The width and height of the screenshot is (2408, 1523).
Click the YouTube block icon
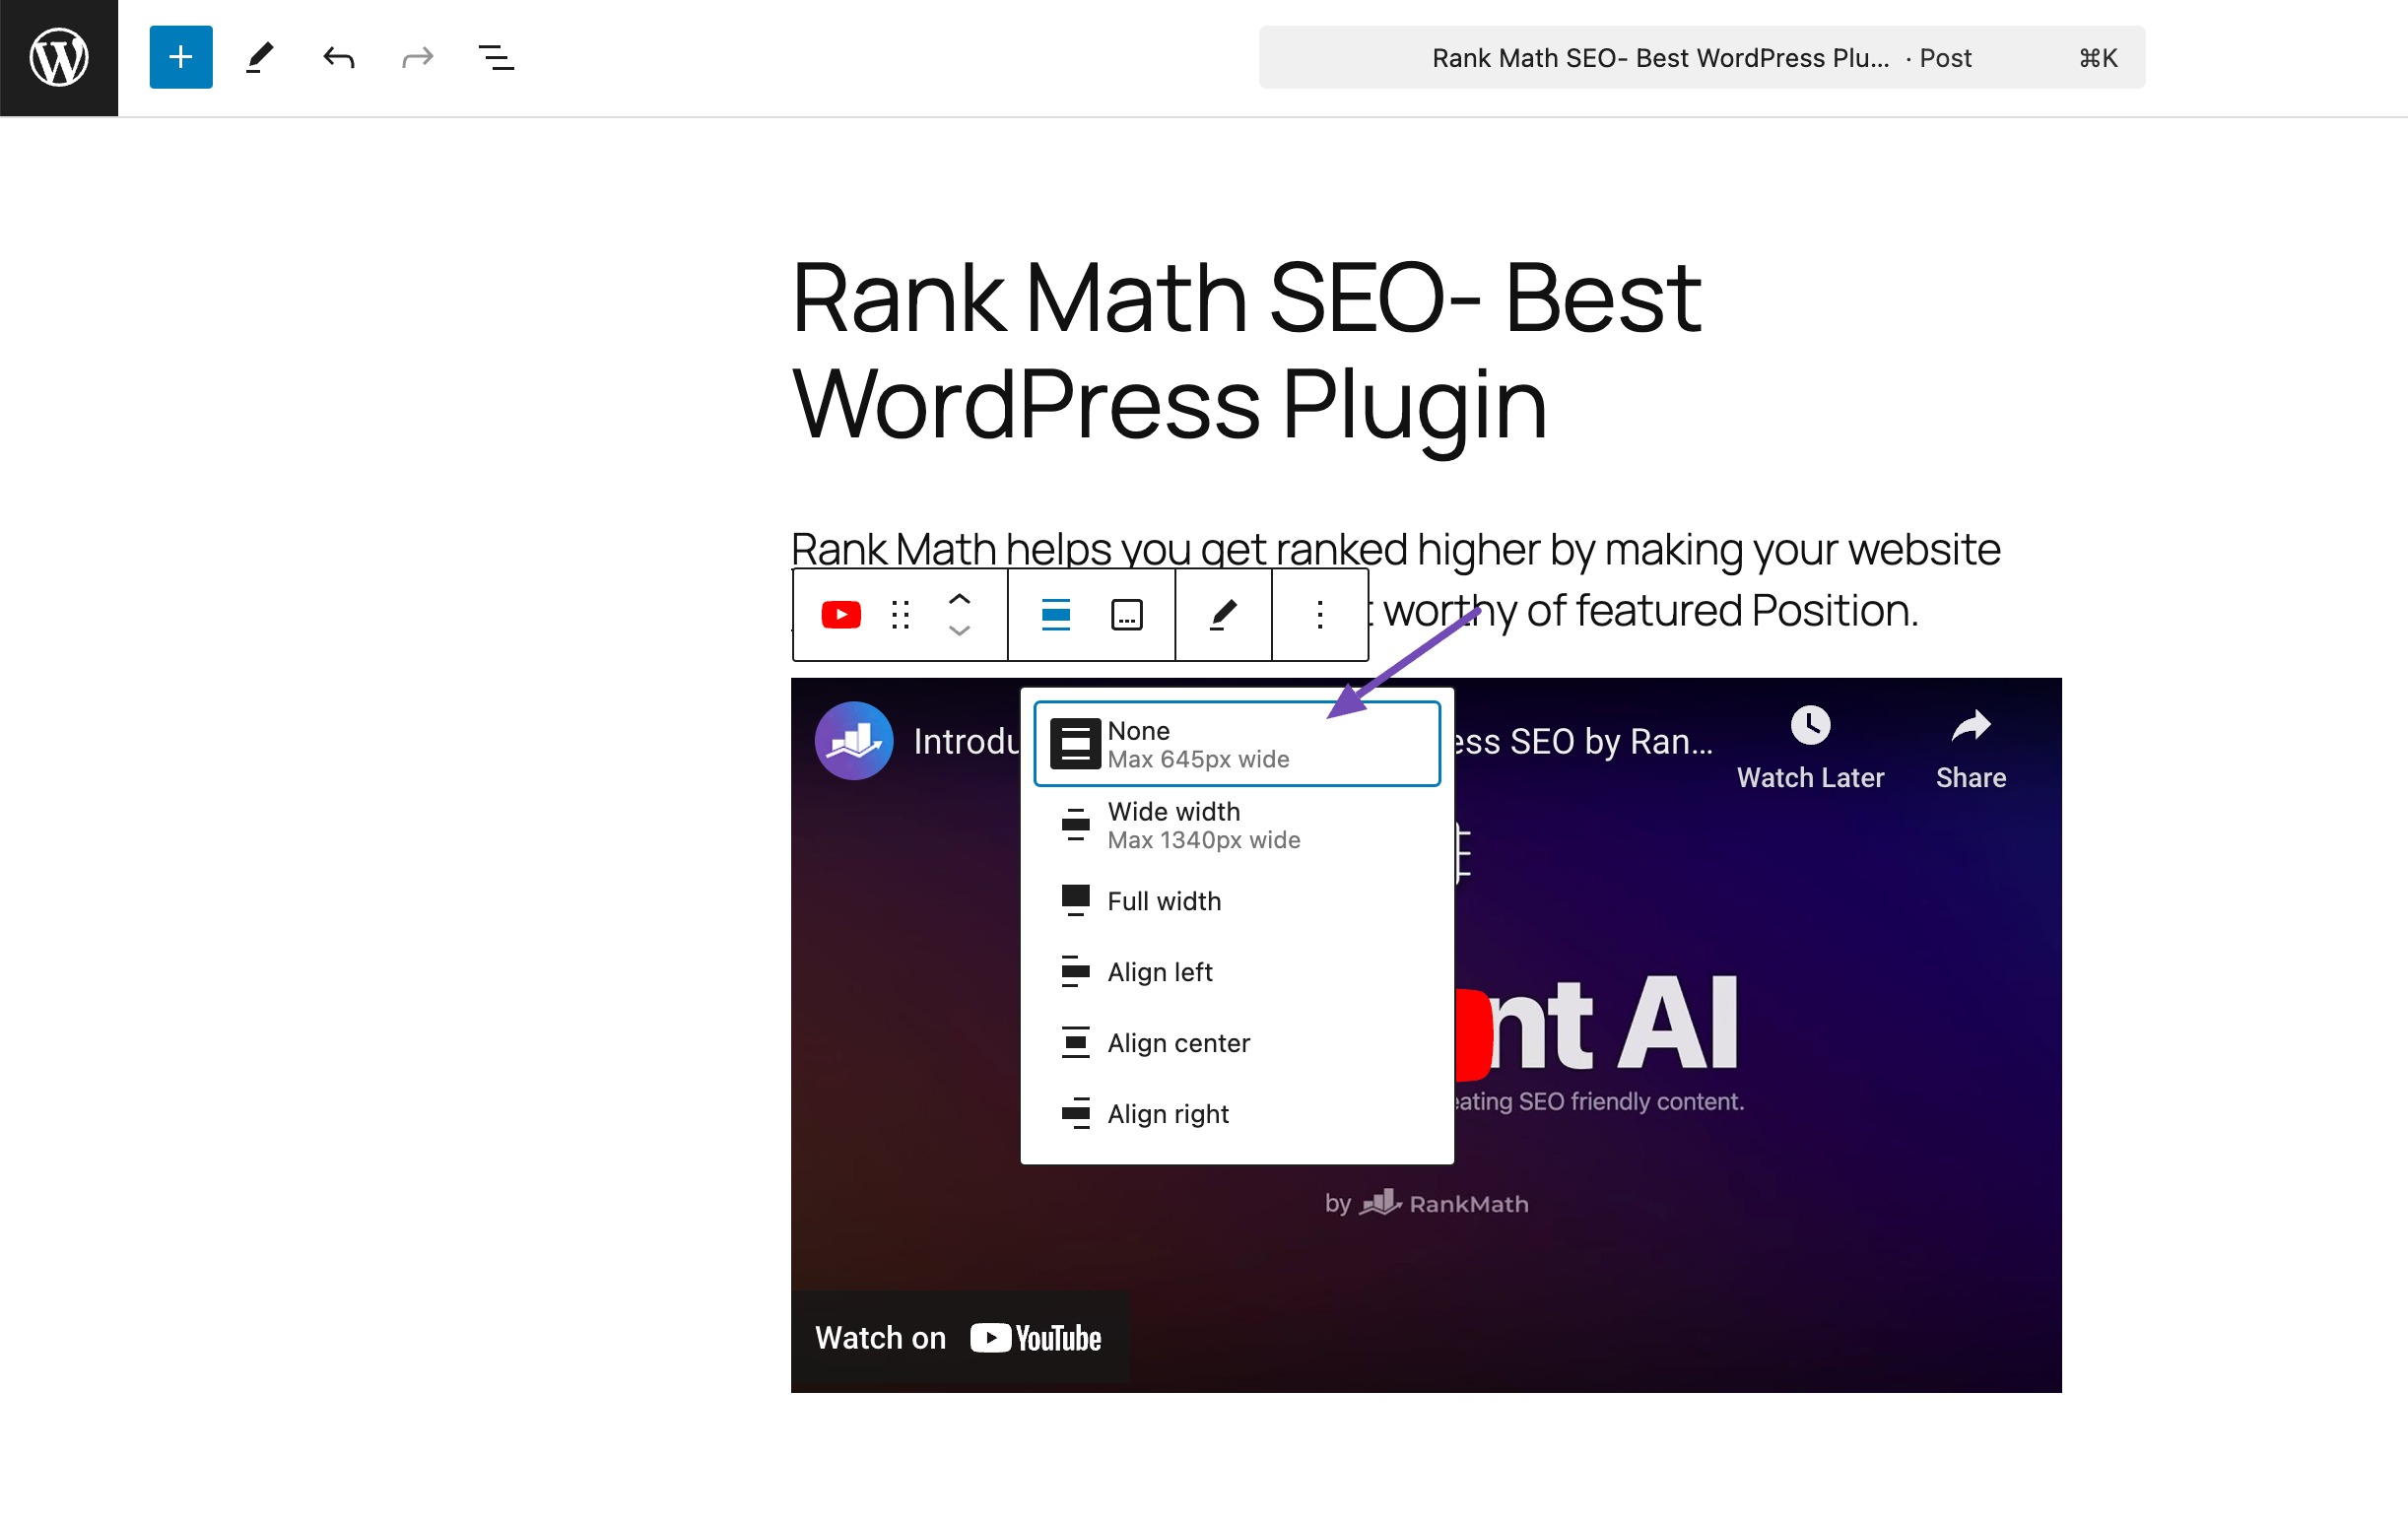point(840,614)
